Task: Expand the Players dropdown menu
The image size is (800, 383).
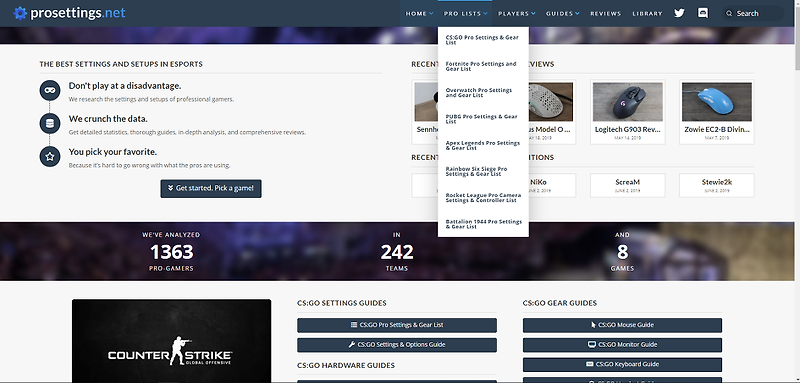Action: pyautogui.click(x=517, y=14)
